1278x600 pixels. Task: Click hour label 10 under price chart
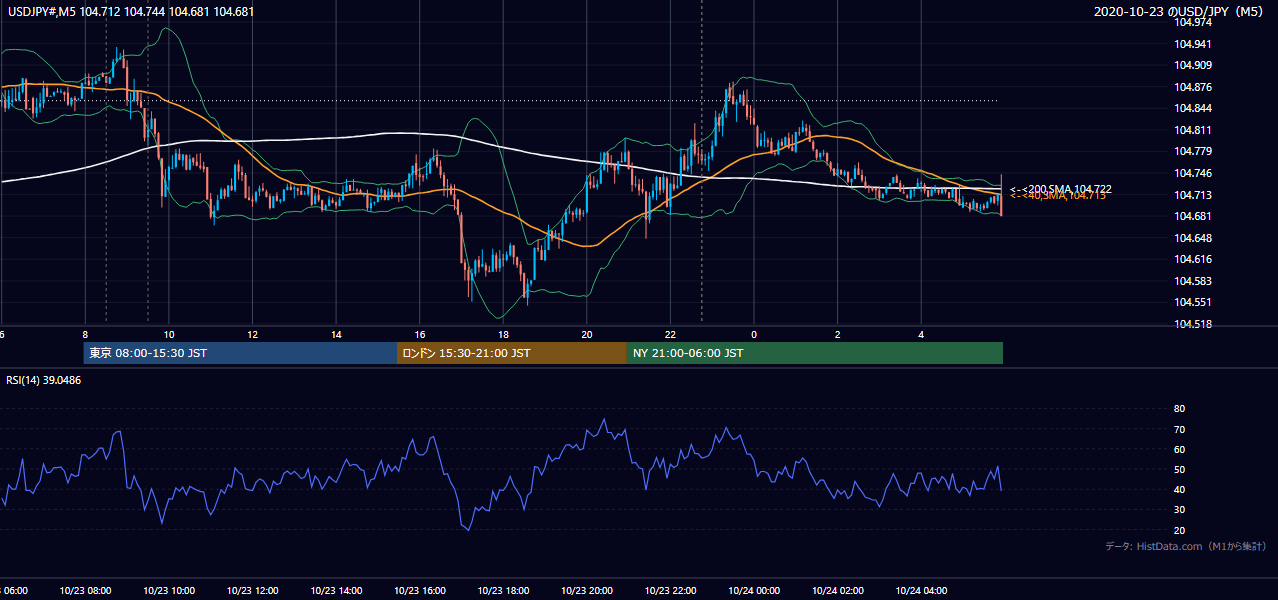169,335
